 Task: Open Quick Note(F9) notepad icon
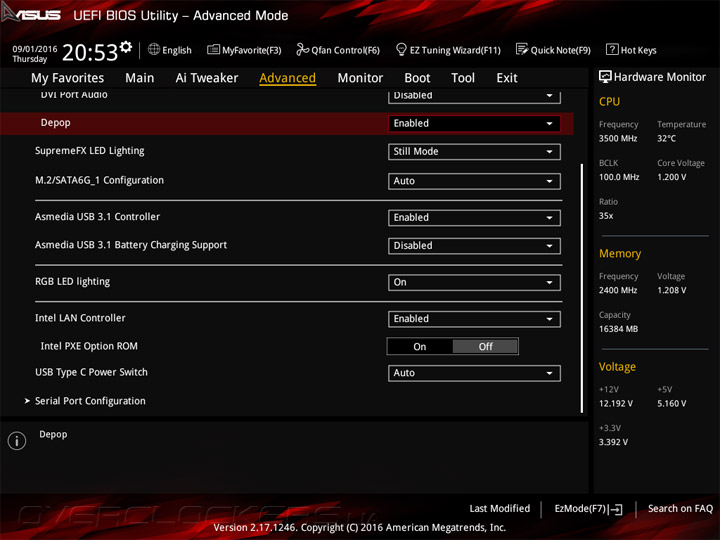[522, 50]
